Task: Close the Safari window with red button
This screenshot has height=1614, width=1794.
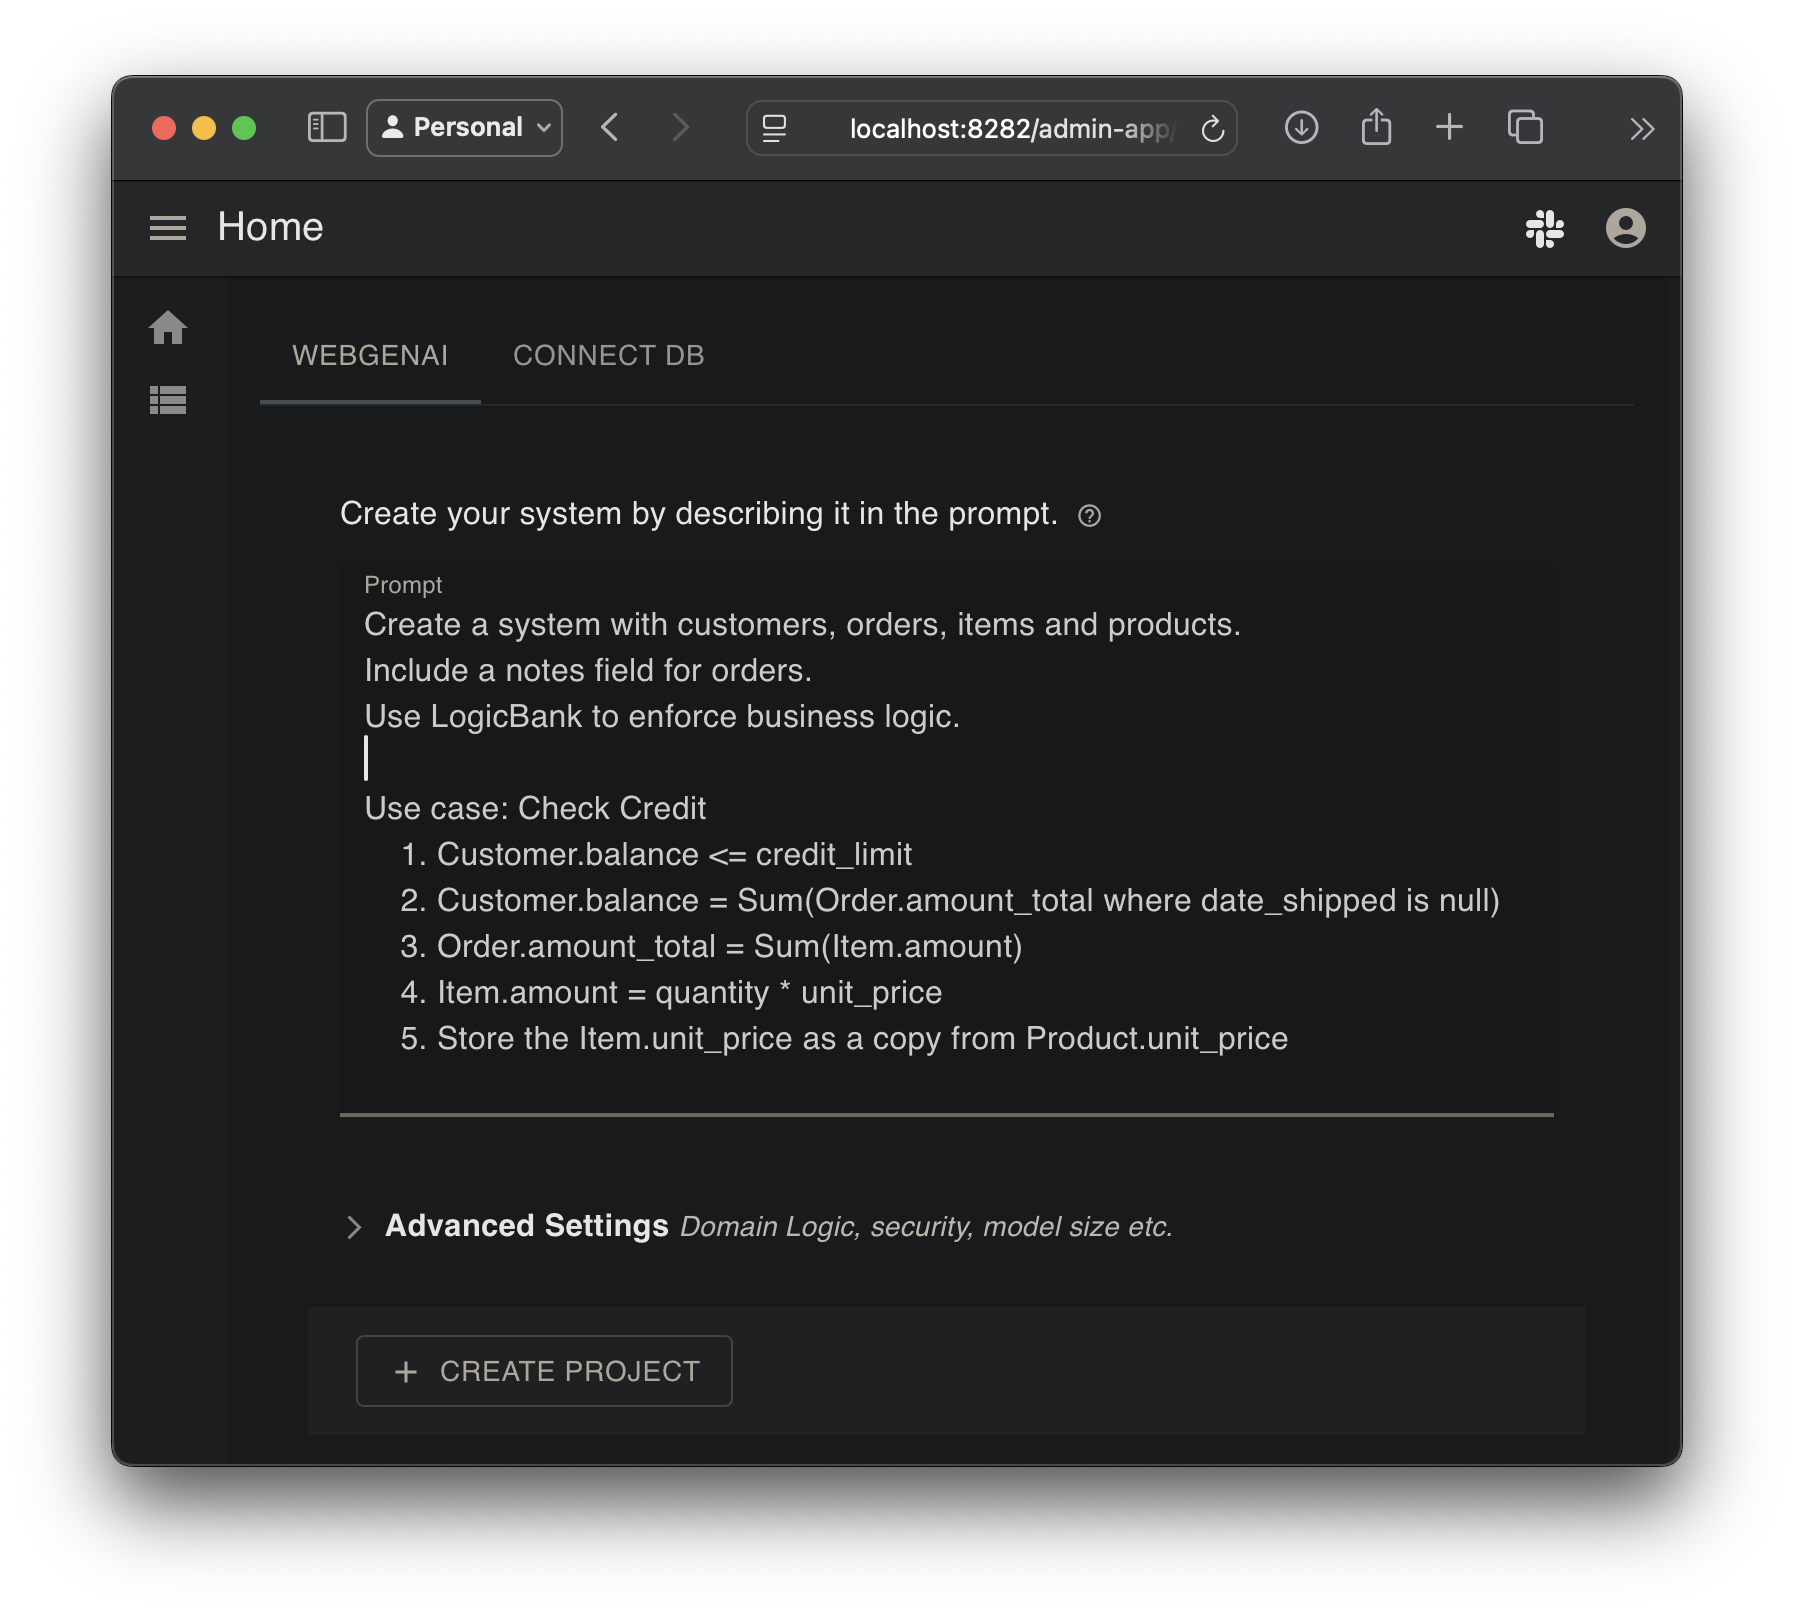Action: pyautogui.click(x=164, y=128)
